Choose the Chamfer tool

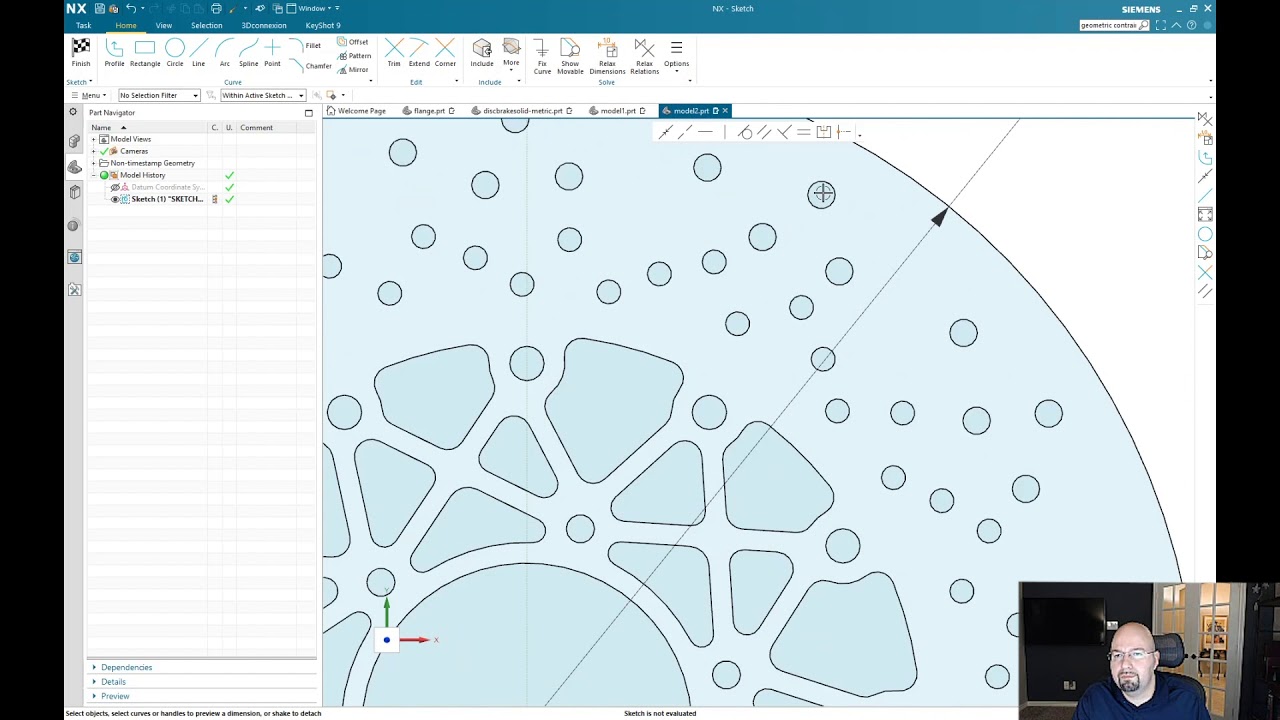[310, 66]
